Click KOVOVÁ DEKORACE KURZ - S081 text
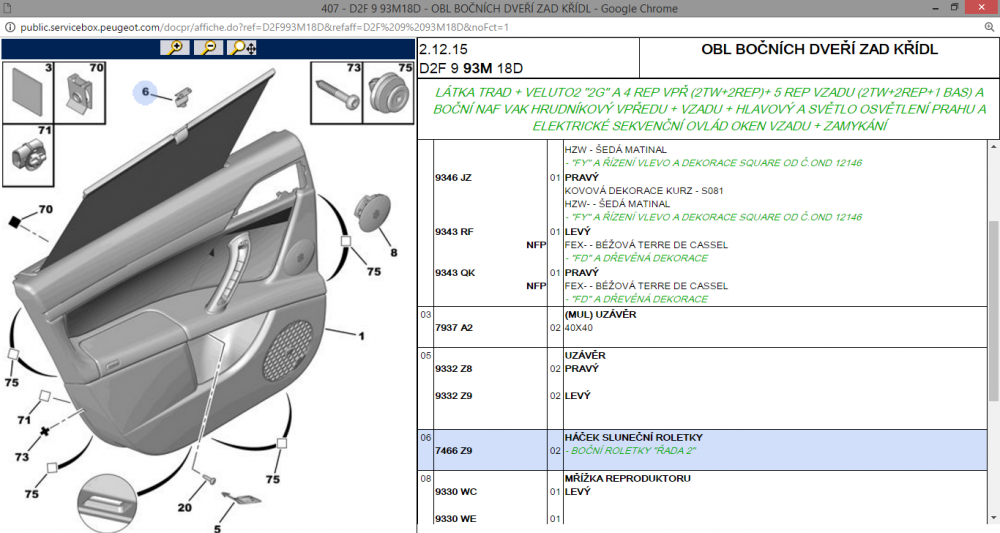This screenshot has height=533, width=1000. (x=643, y=191)
